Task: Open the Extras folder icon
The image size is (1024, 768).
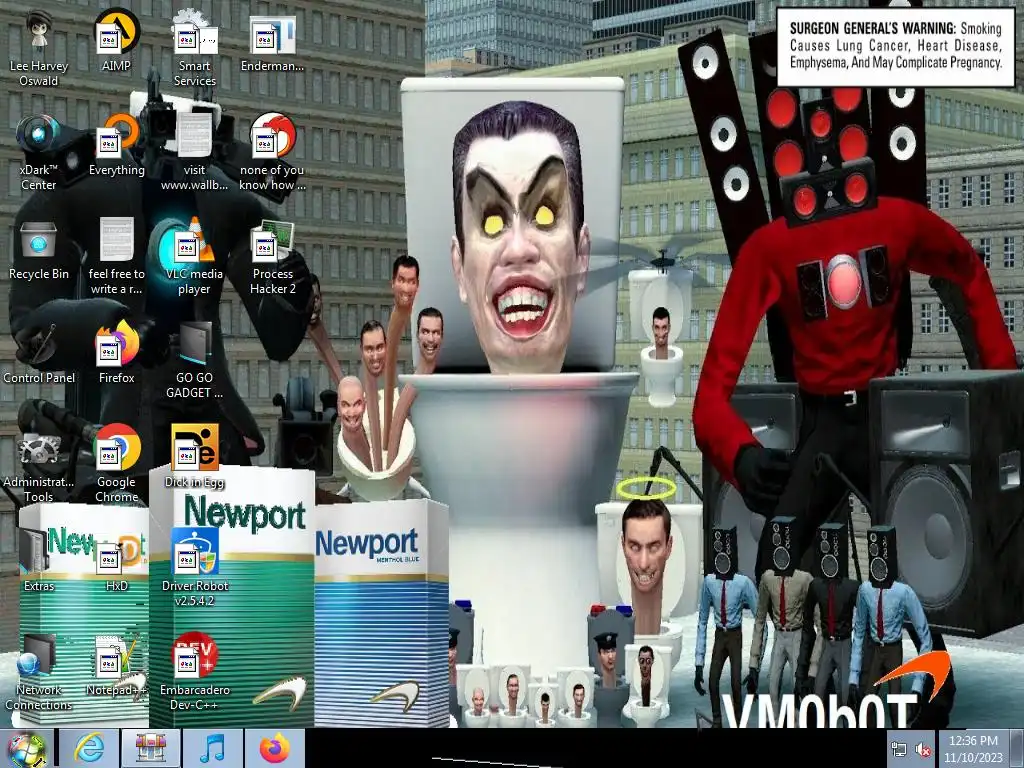Action: click(39, 560)
